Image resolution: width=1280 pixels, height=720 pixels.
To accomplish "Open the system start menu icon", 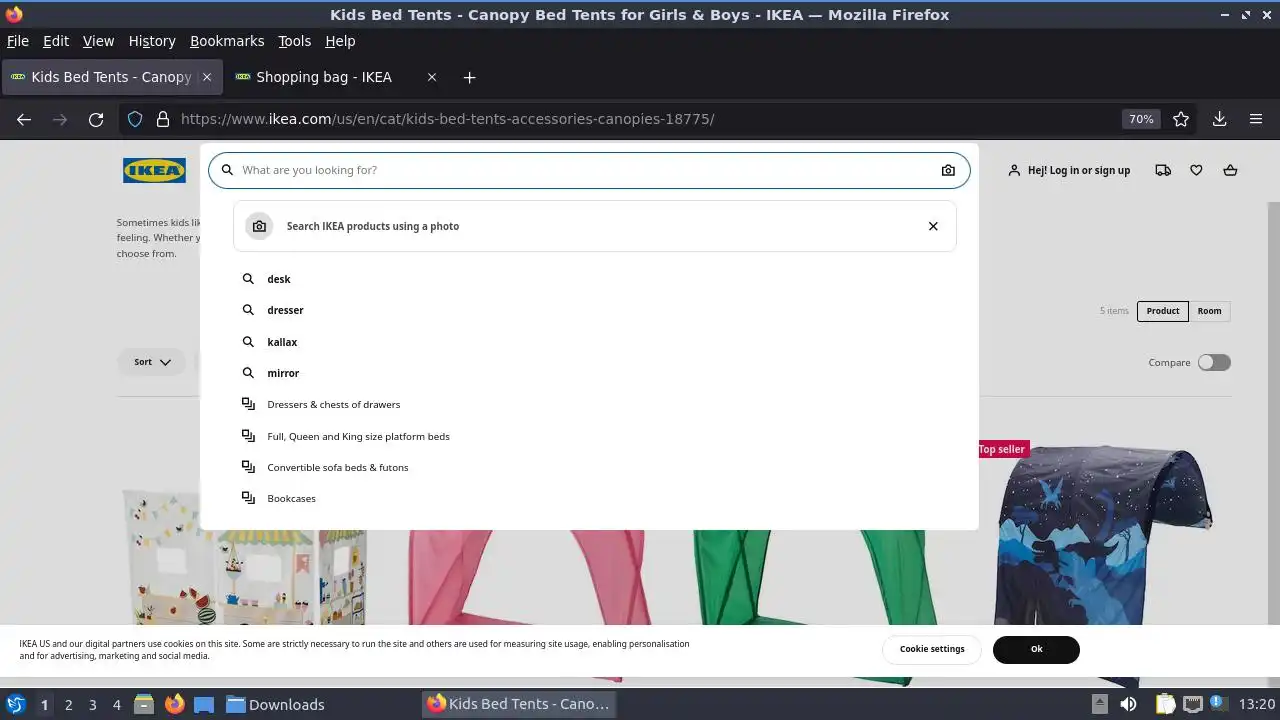I will pyautogui.click(x=15, y=704).
